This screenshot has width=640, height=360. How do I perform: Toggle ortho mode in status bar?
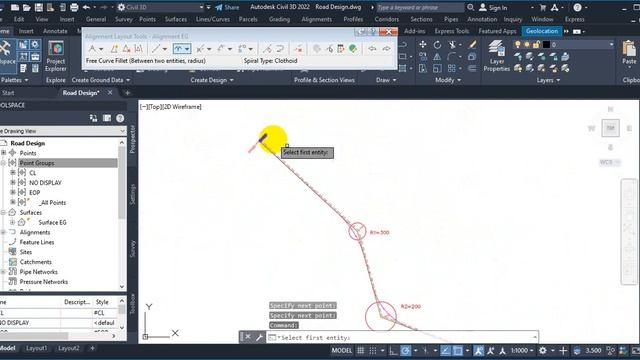point(393,350)
